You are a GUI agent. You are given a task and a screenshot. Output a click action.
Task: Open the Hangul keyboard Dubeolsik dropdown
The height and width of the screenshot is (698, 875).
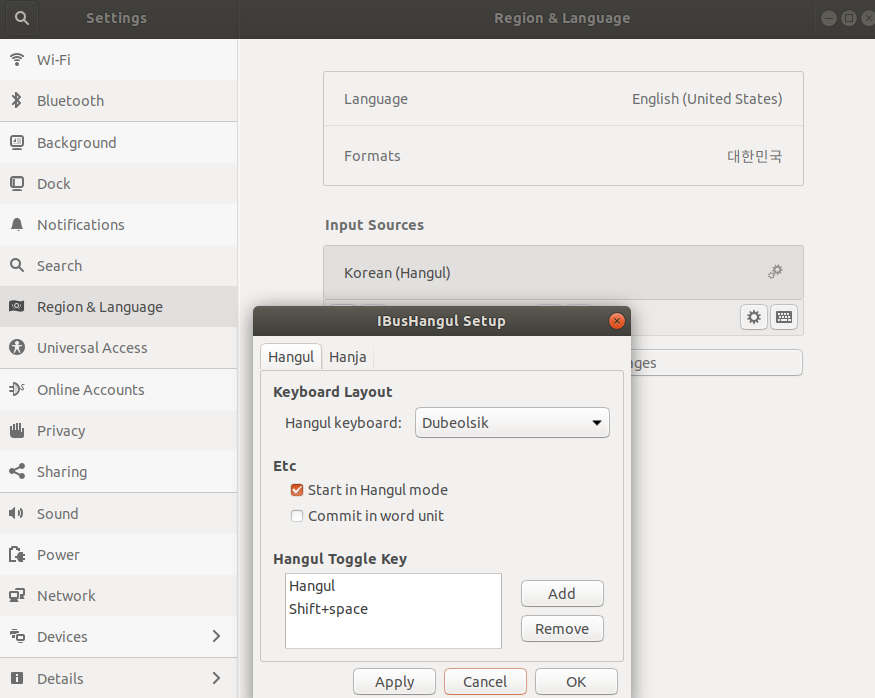[x=512, y=422]
